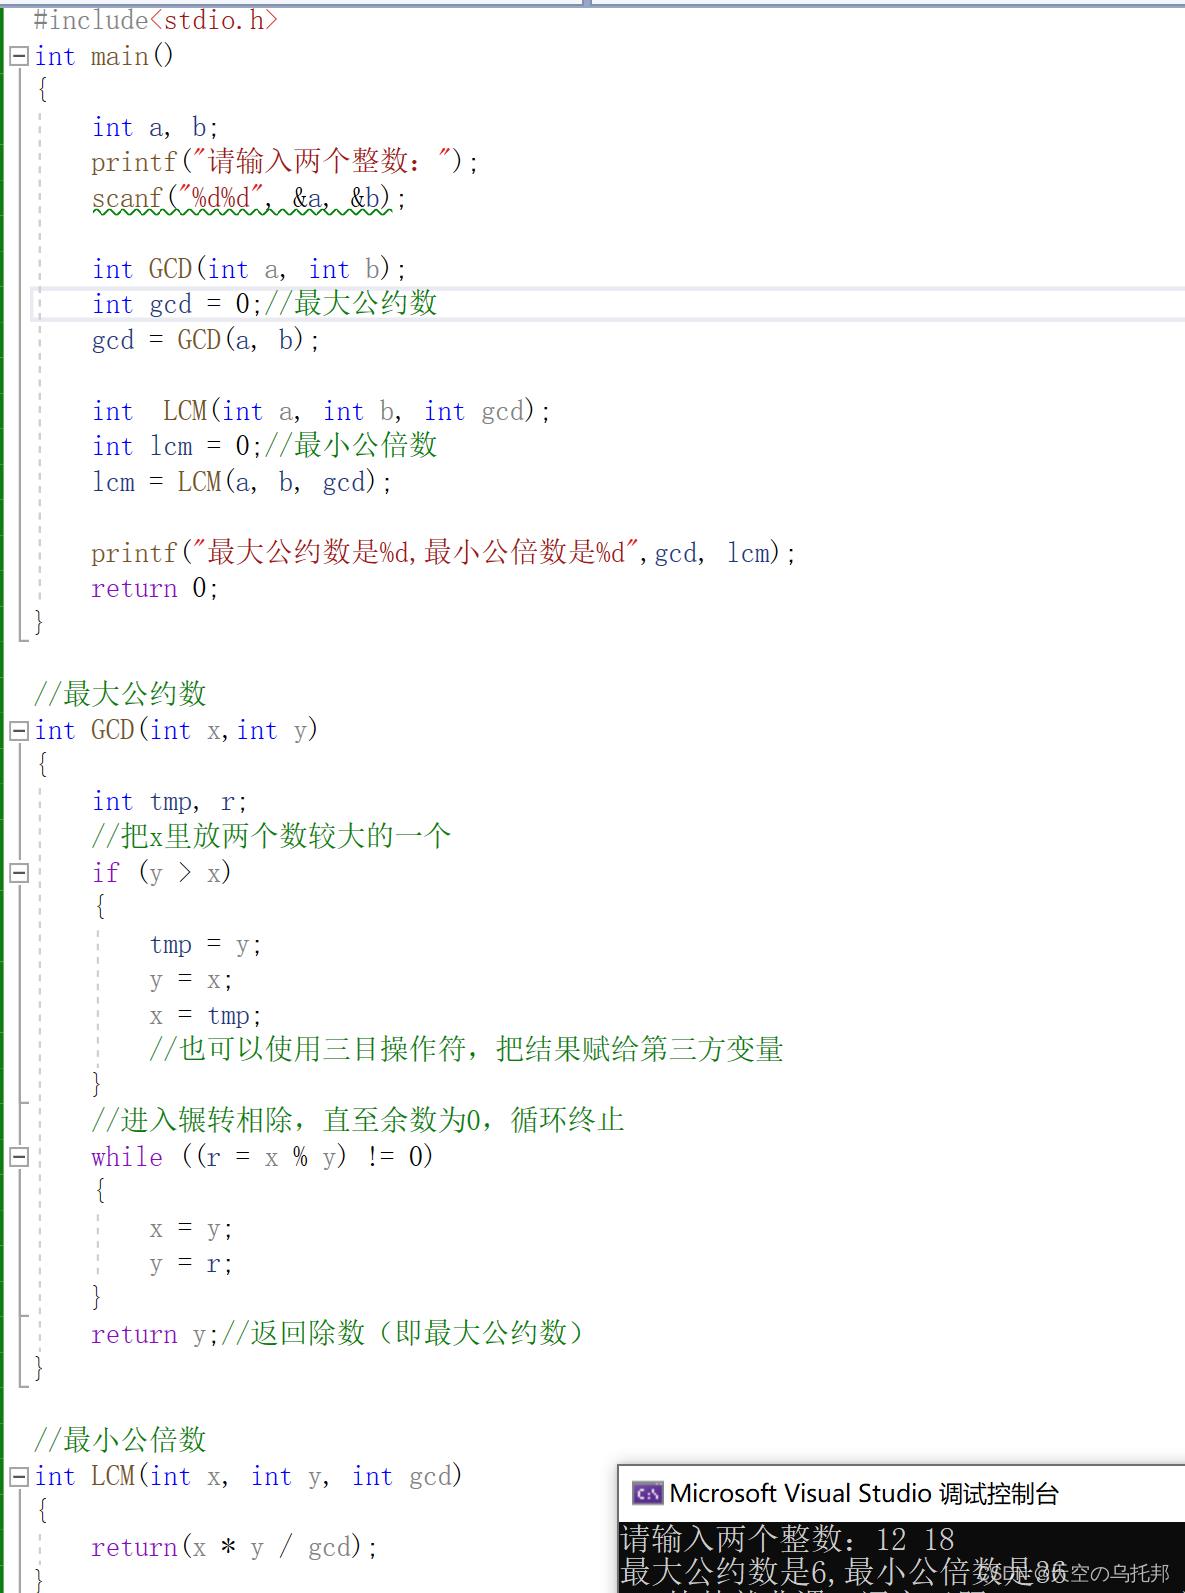The width and height of the screenshot is (1185, 1593).
Task: Click the line 'int a, b;'
Action: (155, 128)
